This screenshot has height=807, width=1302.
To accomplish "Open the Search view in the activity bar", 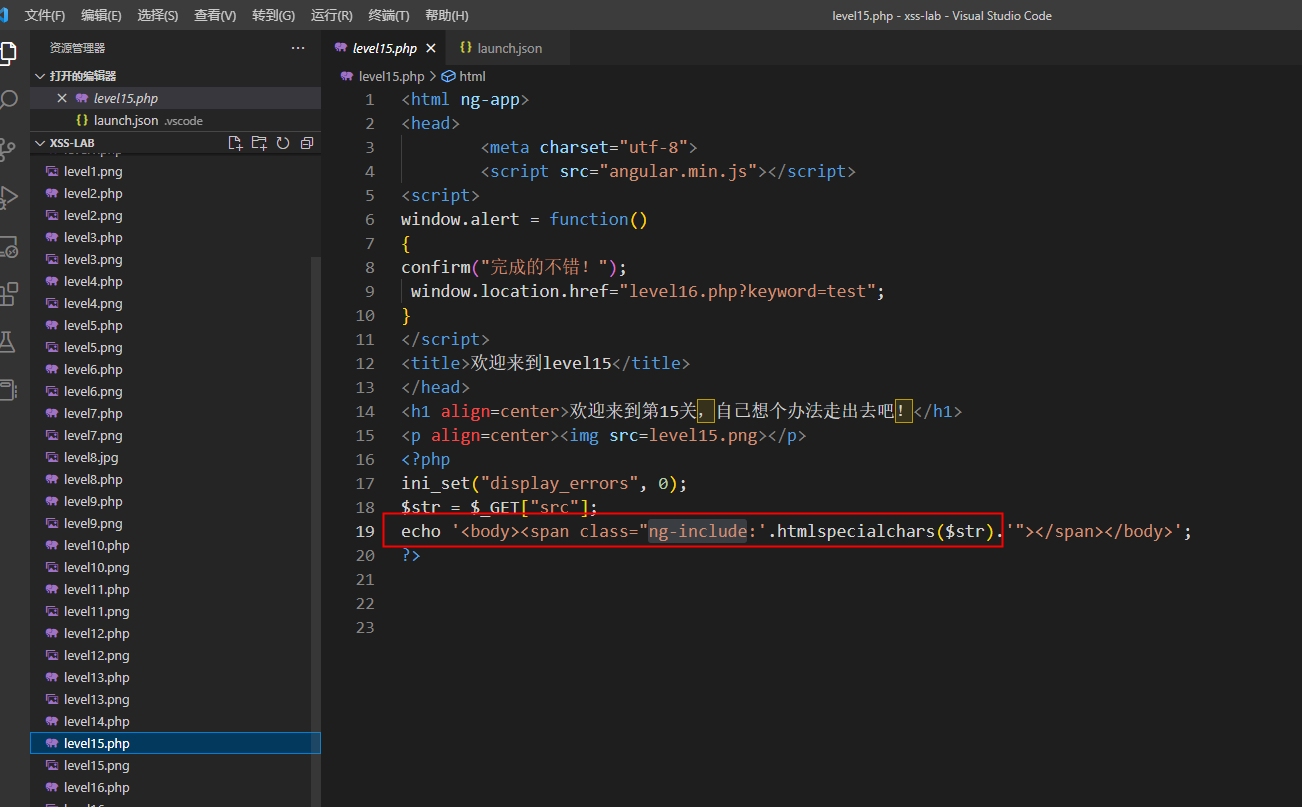I will [8, 100].
